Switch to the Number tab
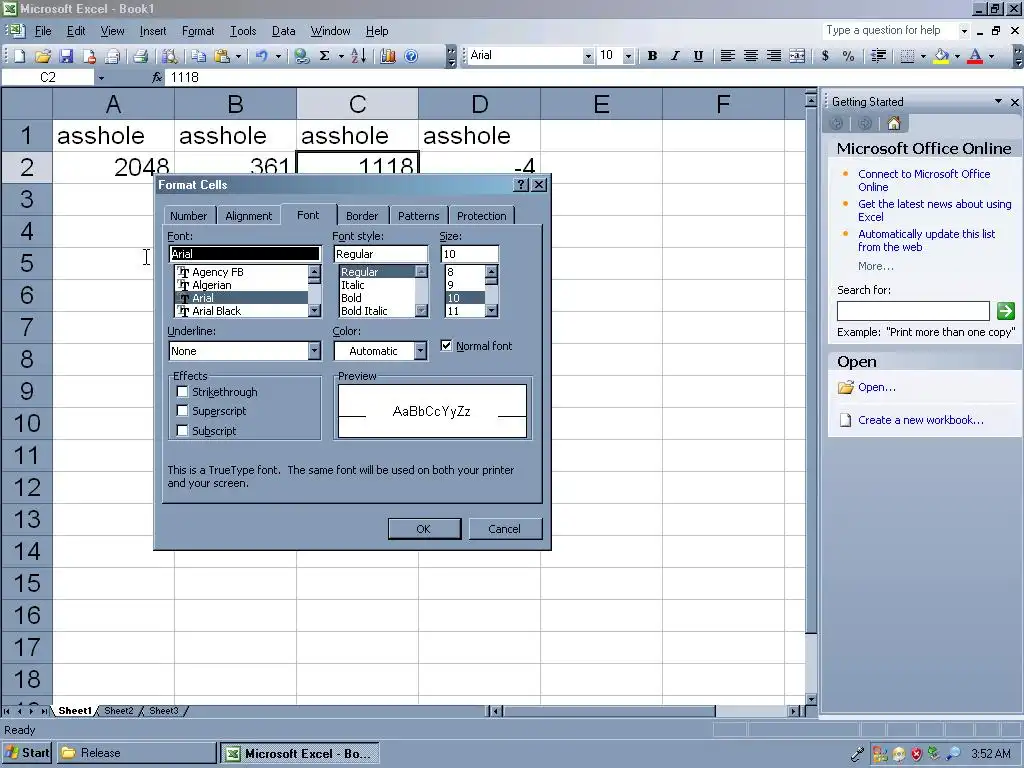The image size is (1024, 768). pyautogui.click(x=188, y=216)
